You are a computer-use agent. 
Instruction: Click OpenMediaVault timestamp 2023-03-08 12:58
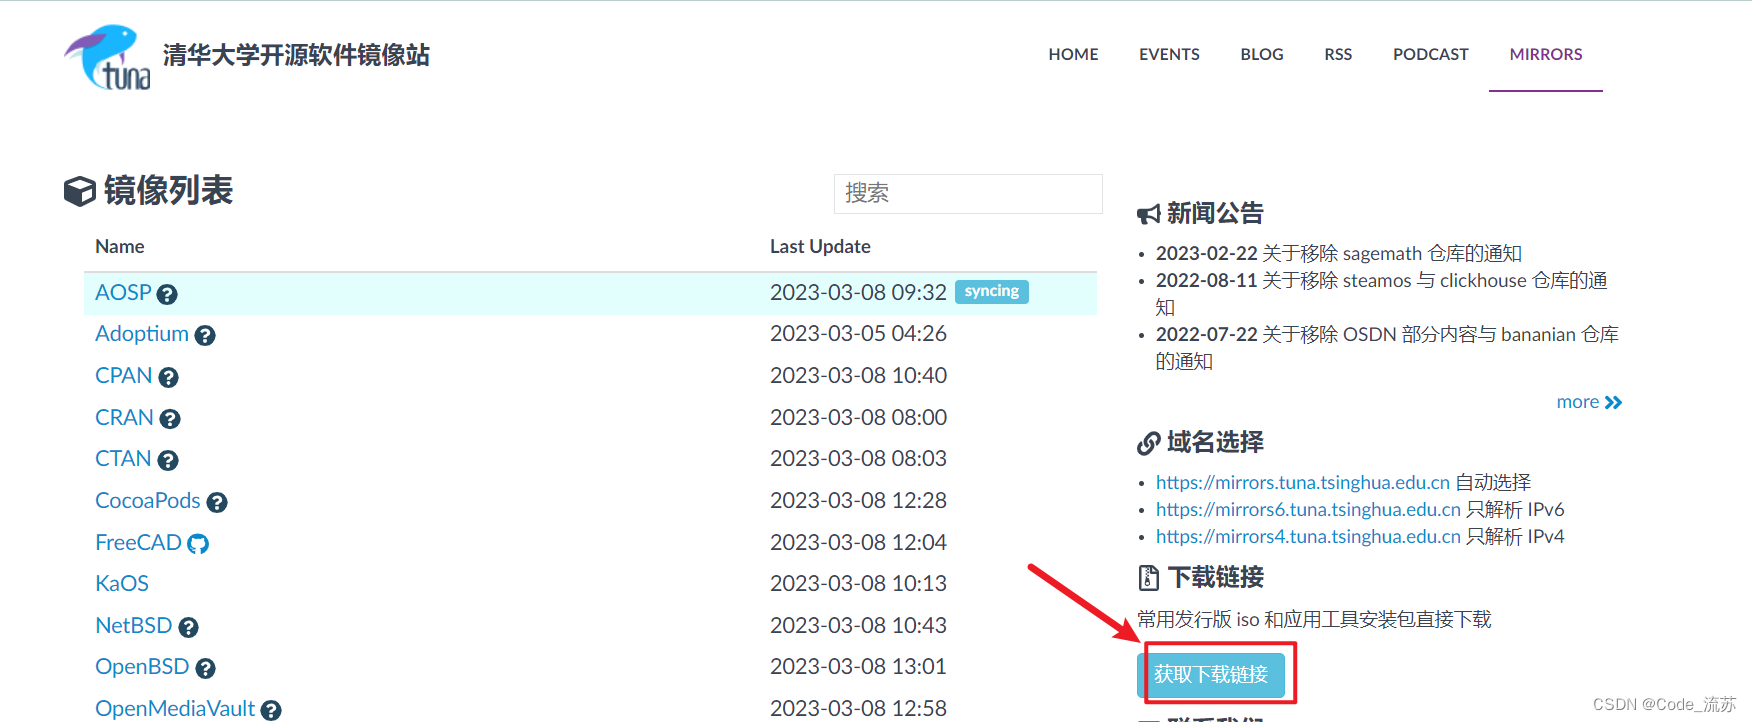858,708
